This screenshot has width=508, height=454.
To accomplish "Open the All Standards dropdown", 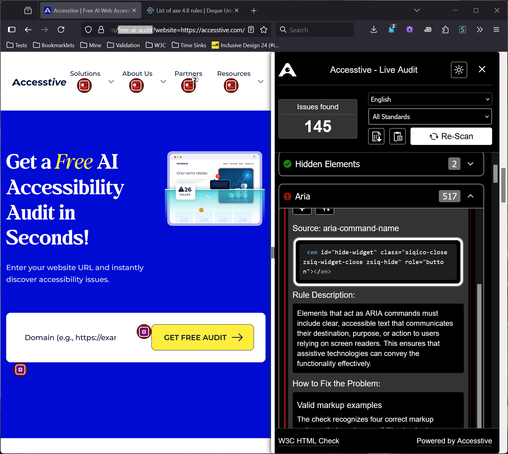I will (430, 117).
